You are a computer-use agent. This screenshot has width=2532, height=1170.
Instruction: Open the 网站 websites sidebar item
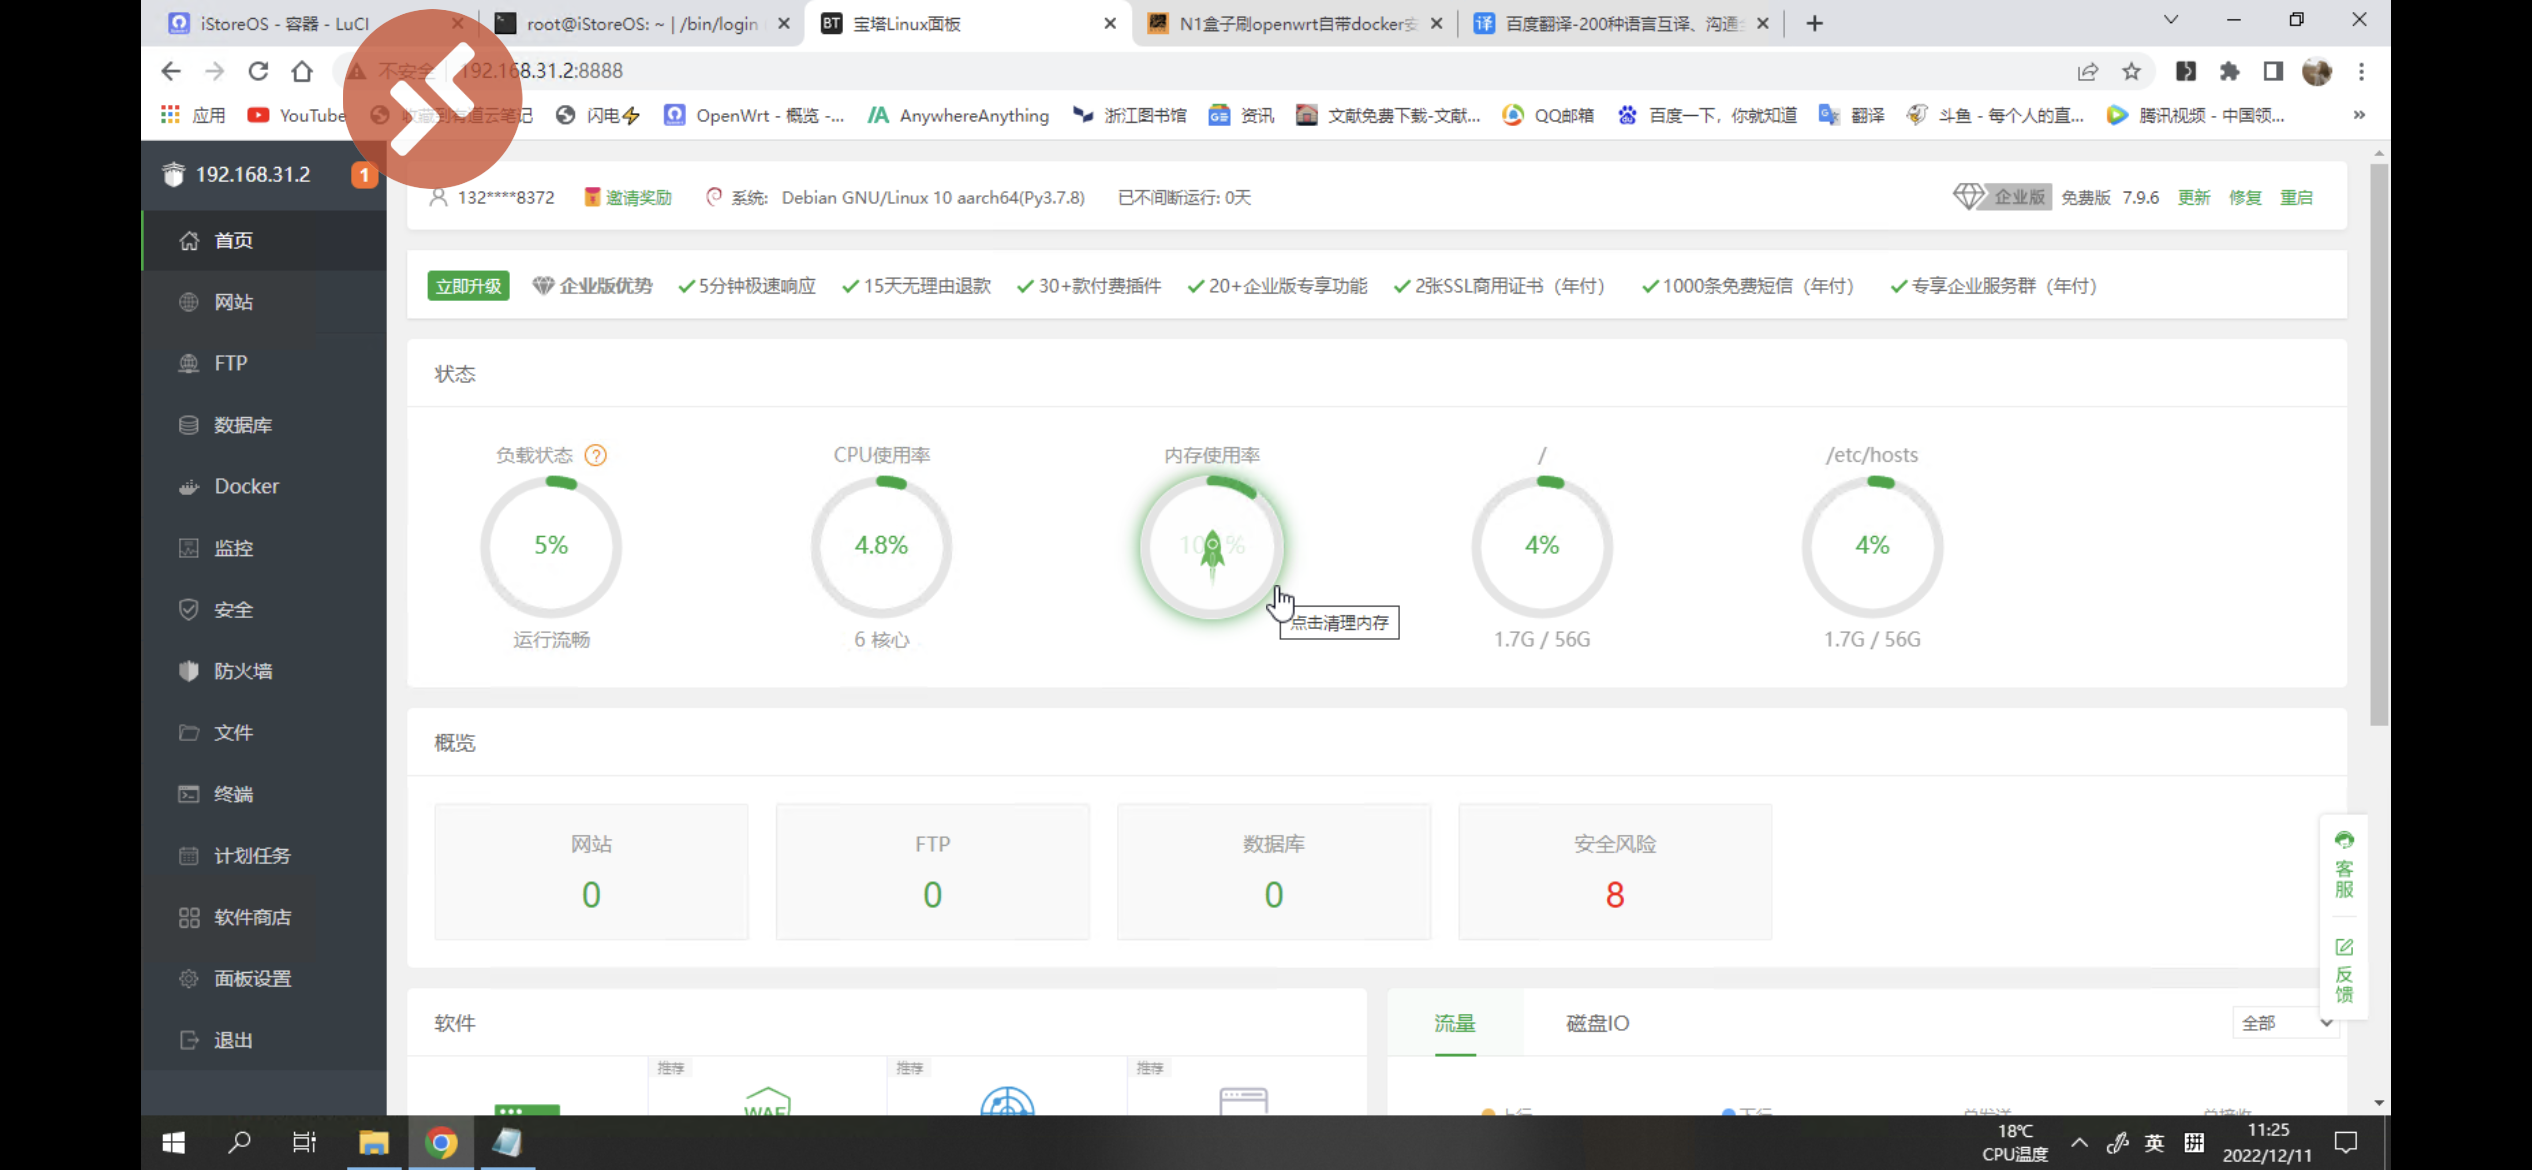click(x=264, y=302)
